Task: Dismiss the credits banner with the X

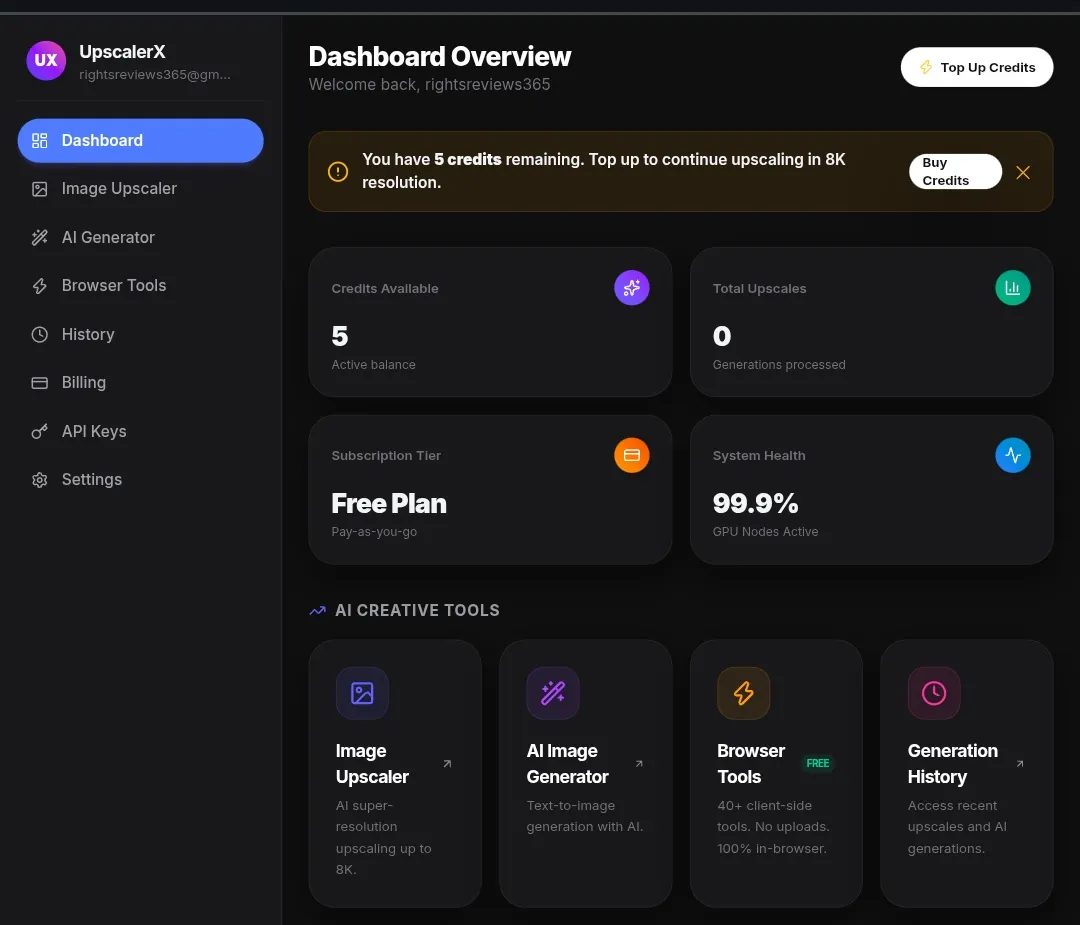Action: [1023, 172]
